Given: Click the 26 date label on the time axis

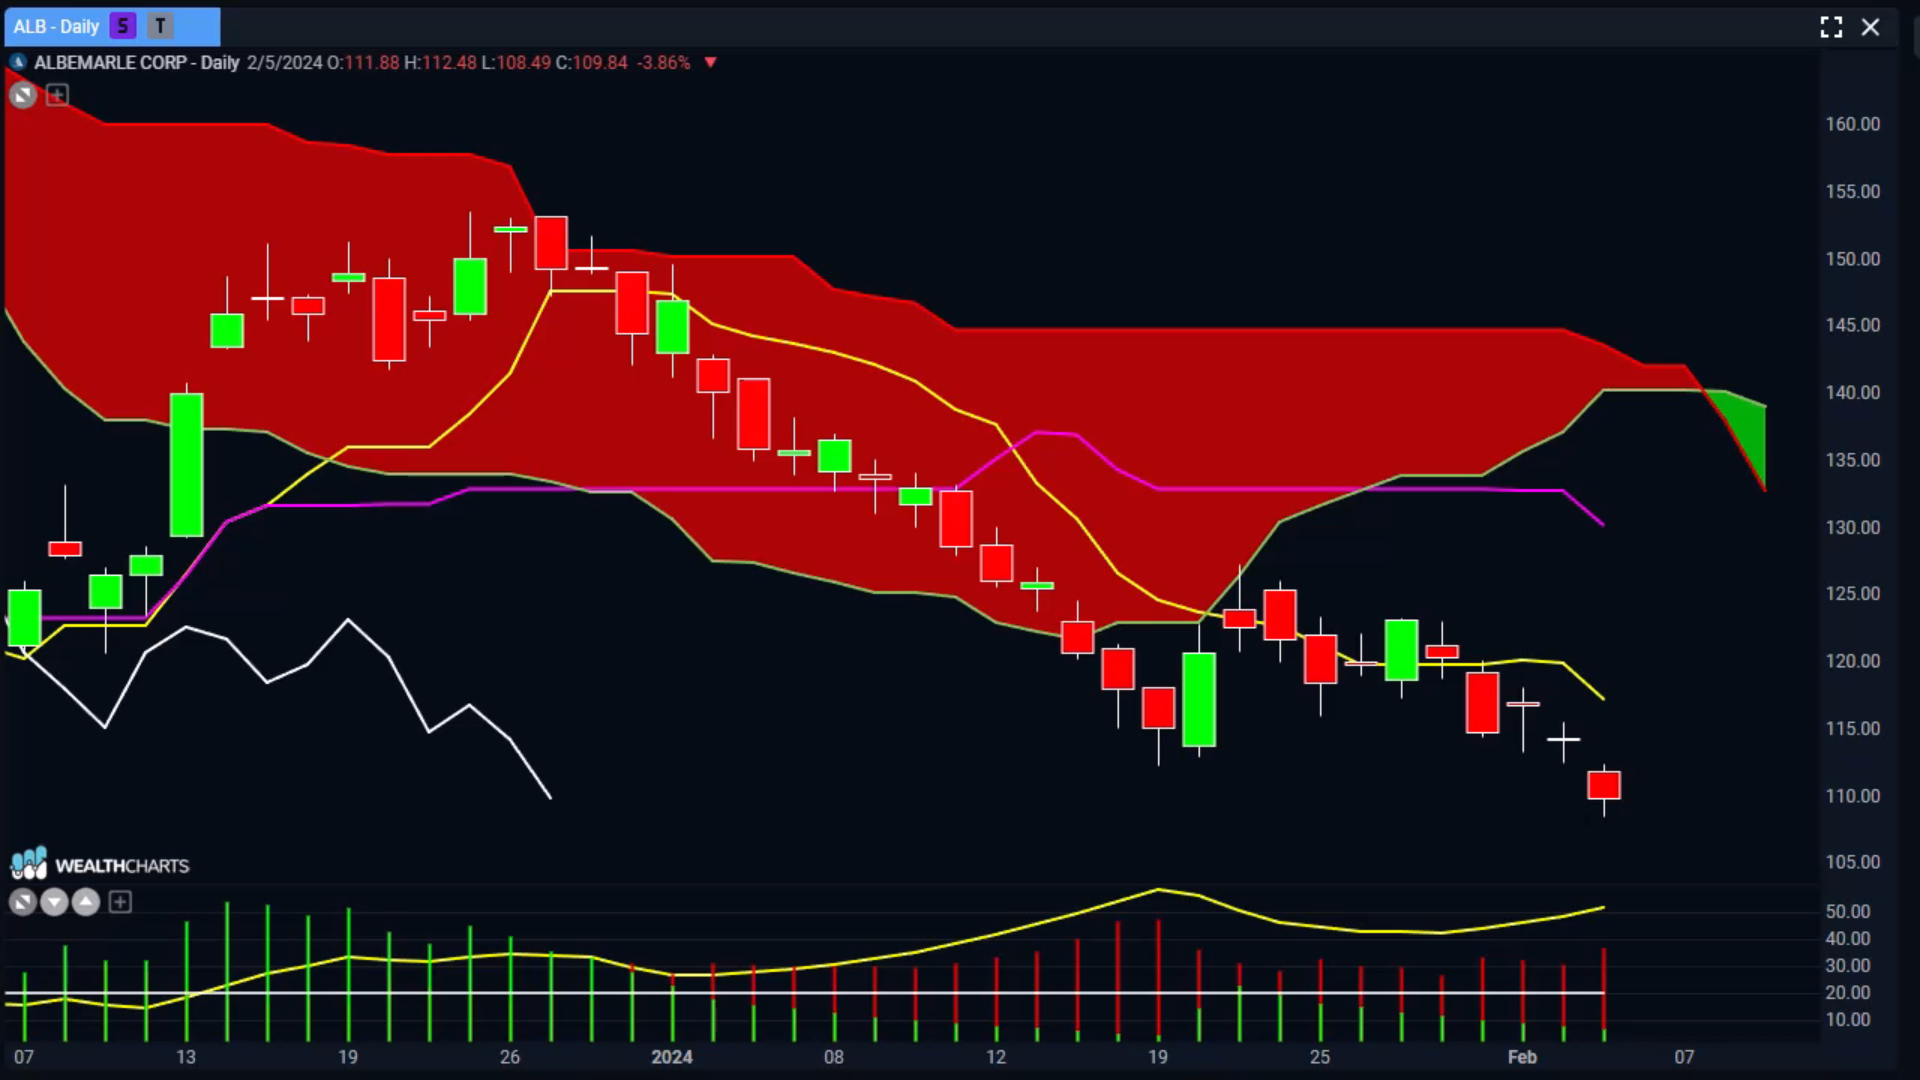Looking at the screenshot, I should point(510,1057).
